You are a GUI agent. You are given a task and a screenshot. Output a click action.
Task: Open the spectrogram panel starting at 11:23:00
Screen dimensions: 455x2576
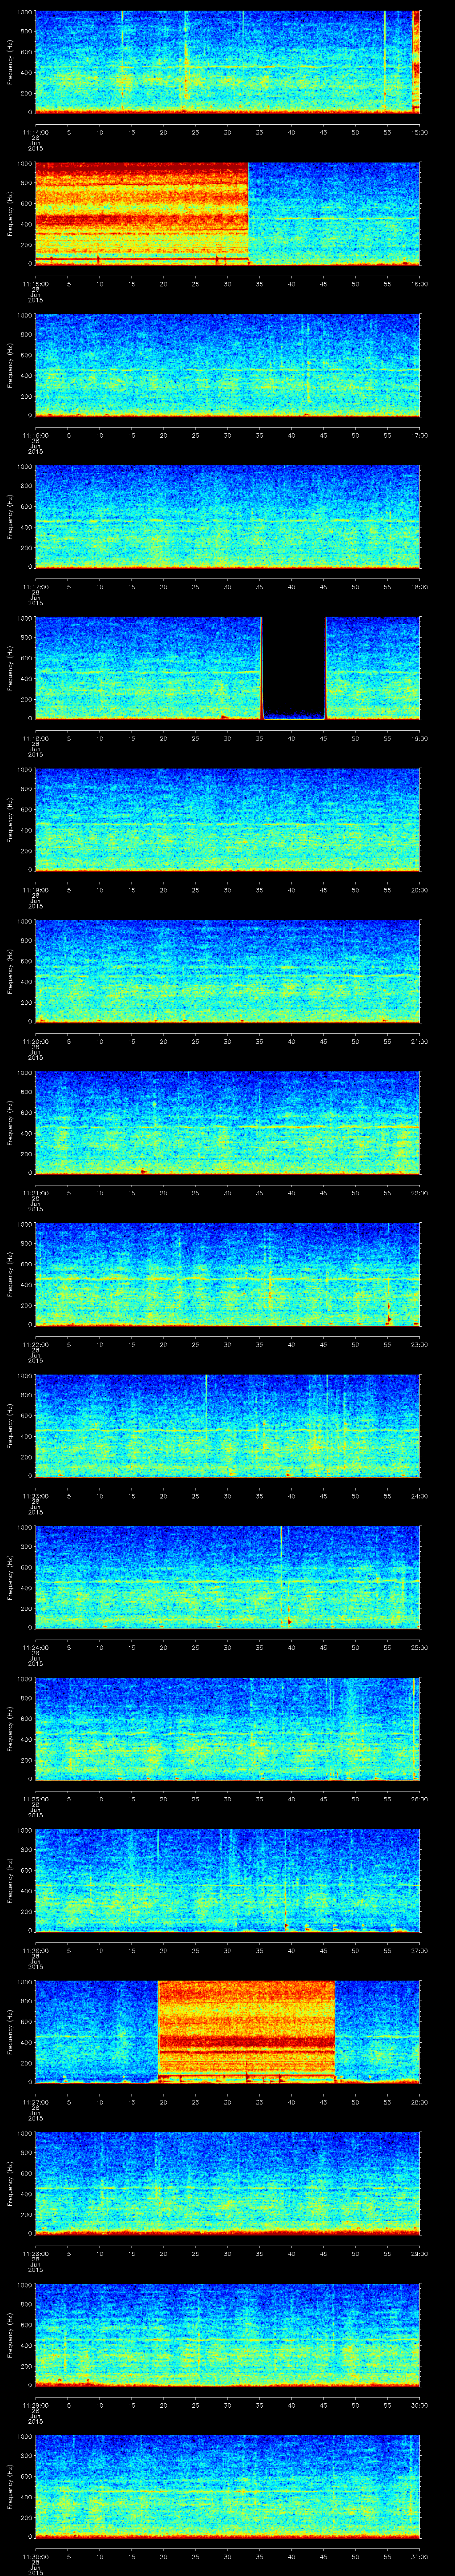[227, 1425]
